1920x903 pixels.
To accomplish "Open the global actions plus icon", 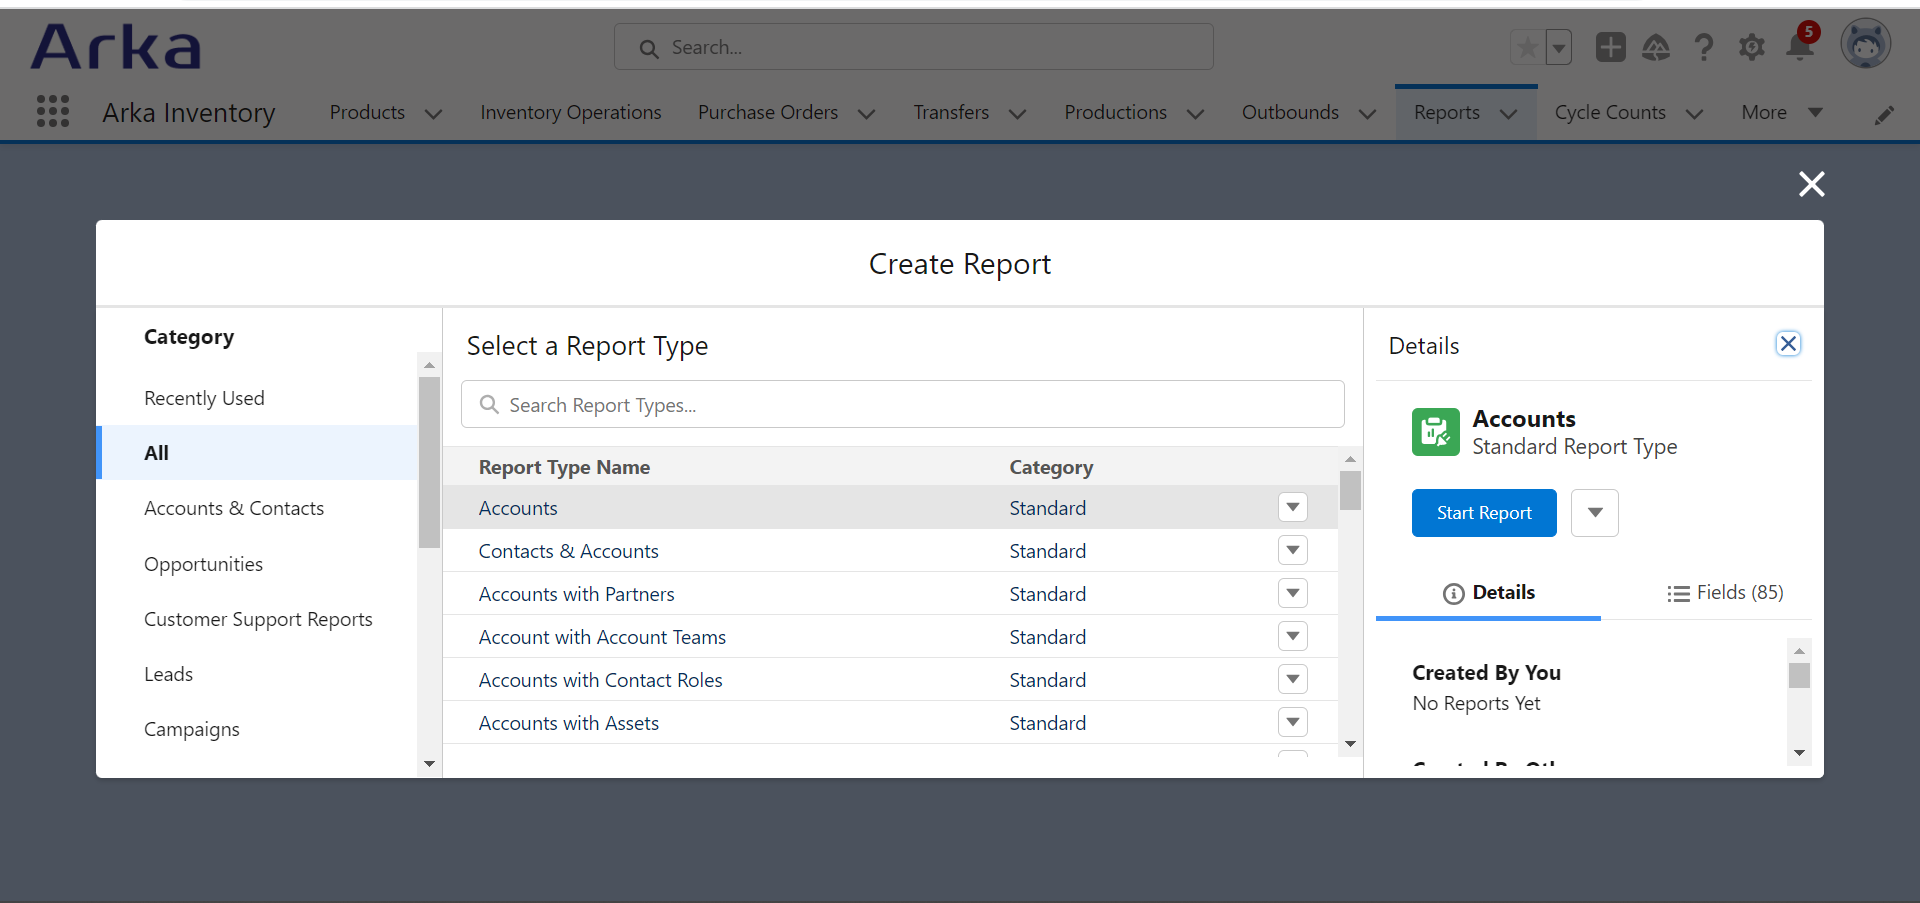I will [1610, 47].
